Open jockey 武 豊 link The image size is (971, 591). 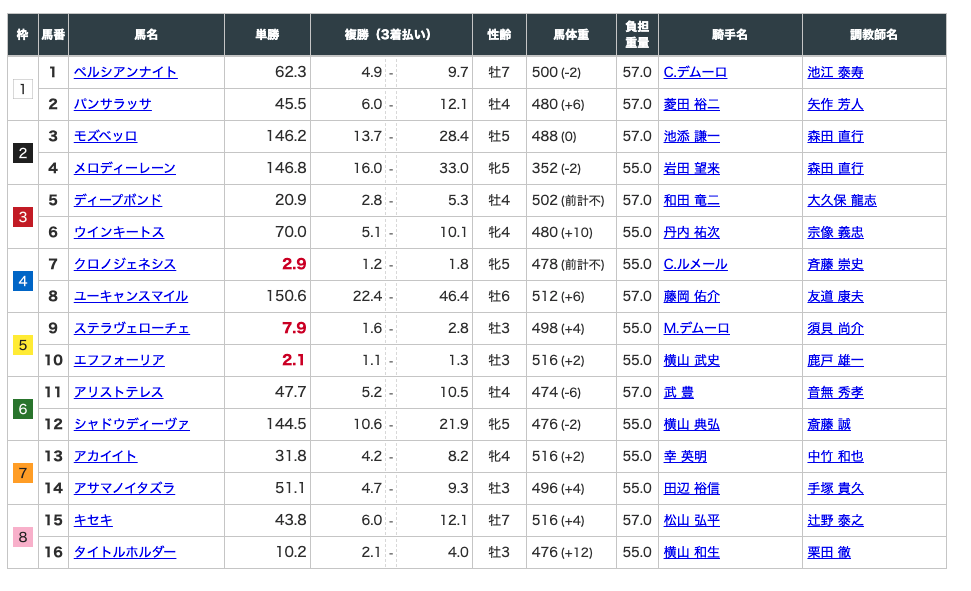tap(678, 392)
